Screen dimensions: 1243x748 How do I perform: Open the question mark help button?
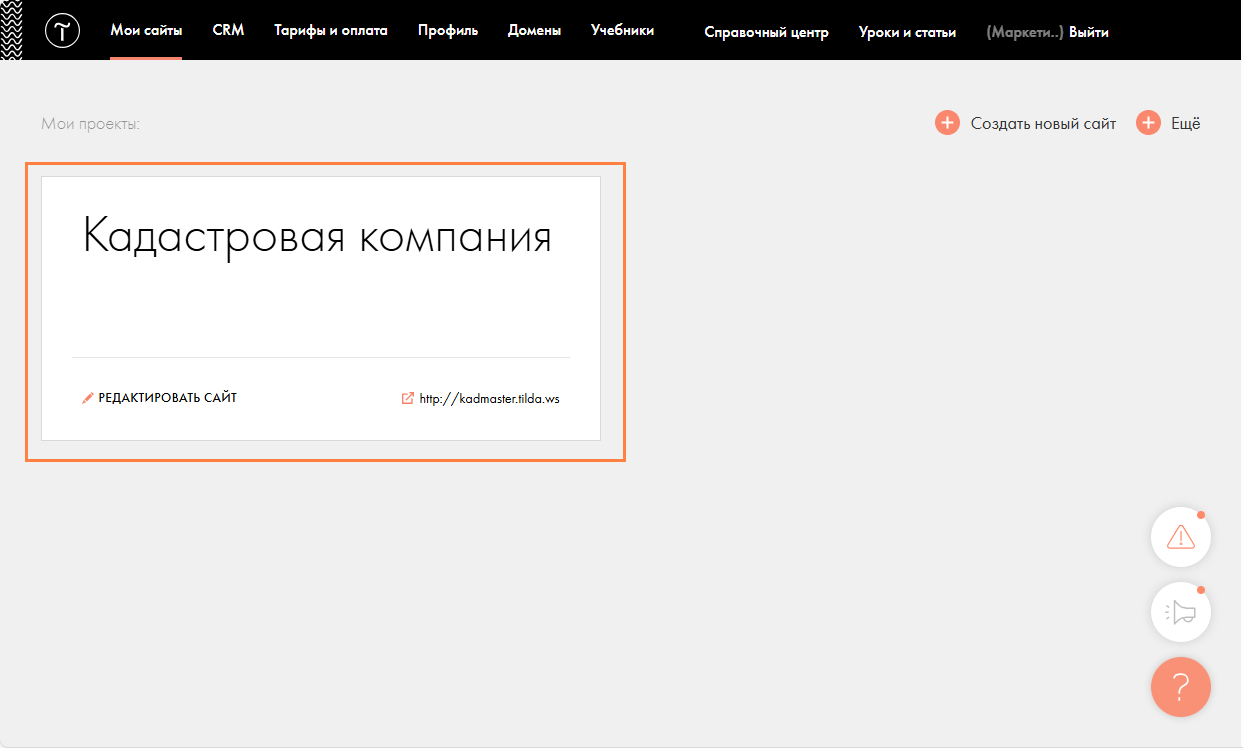pos(1180,687)
